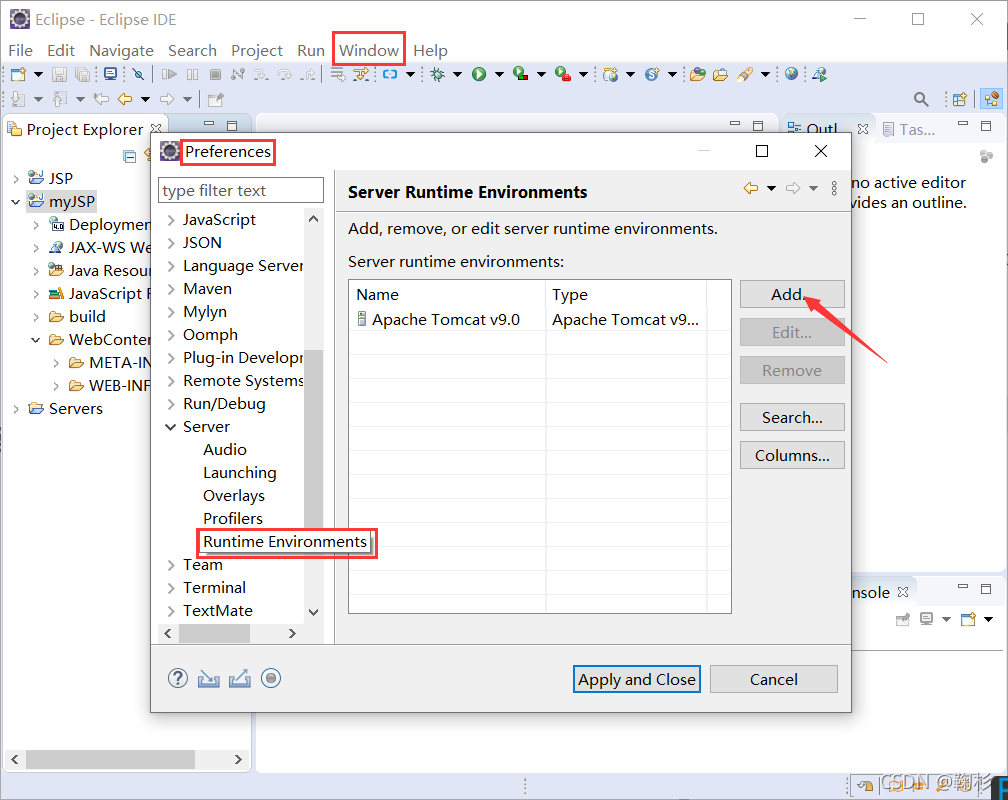Click the Launch selected resource icon
The height and width of the screenshot is (800, 1008).
(820, 75)
